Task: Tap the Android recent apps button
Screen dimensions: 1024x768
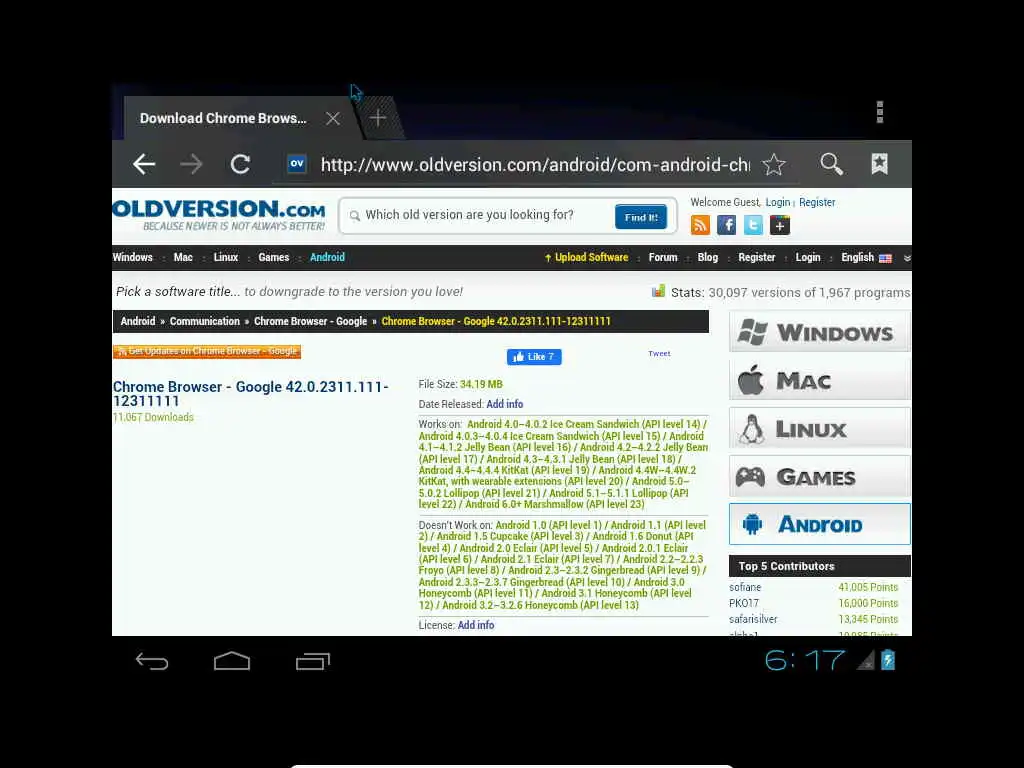Action: coord(312,662)
